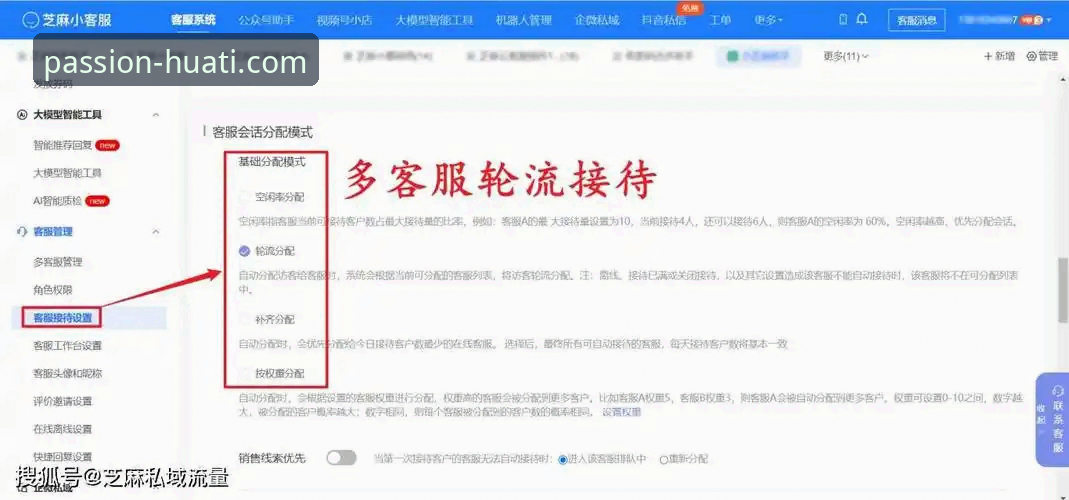
Task: Open 多客服管理 in sidebar
Action: (x=58, y=262)
